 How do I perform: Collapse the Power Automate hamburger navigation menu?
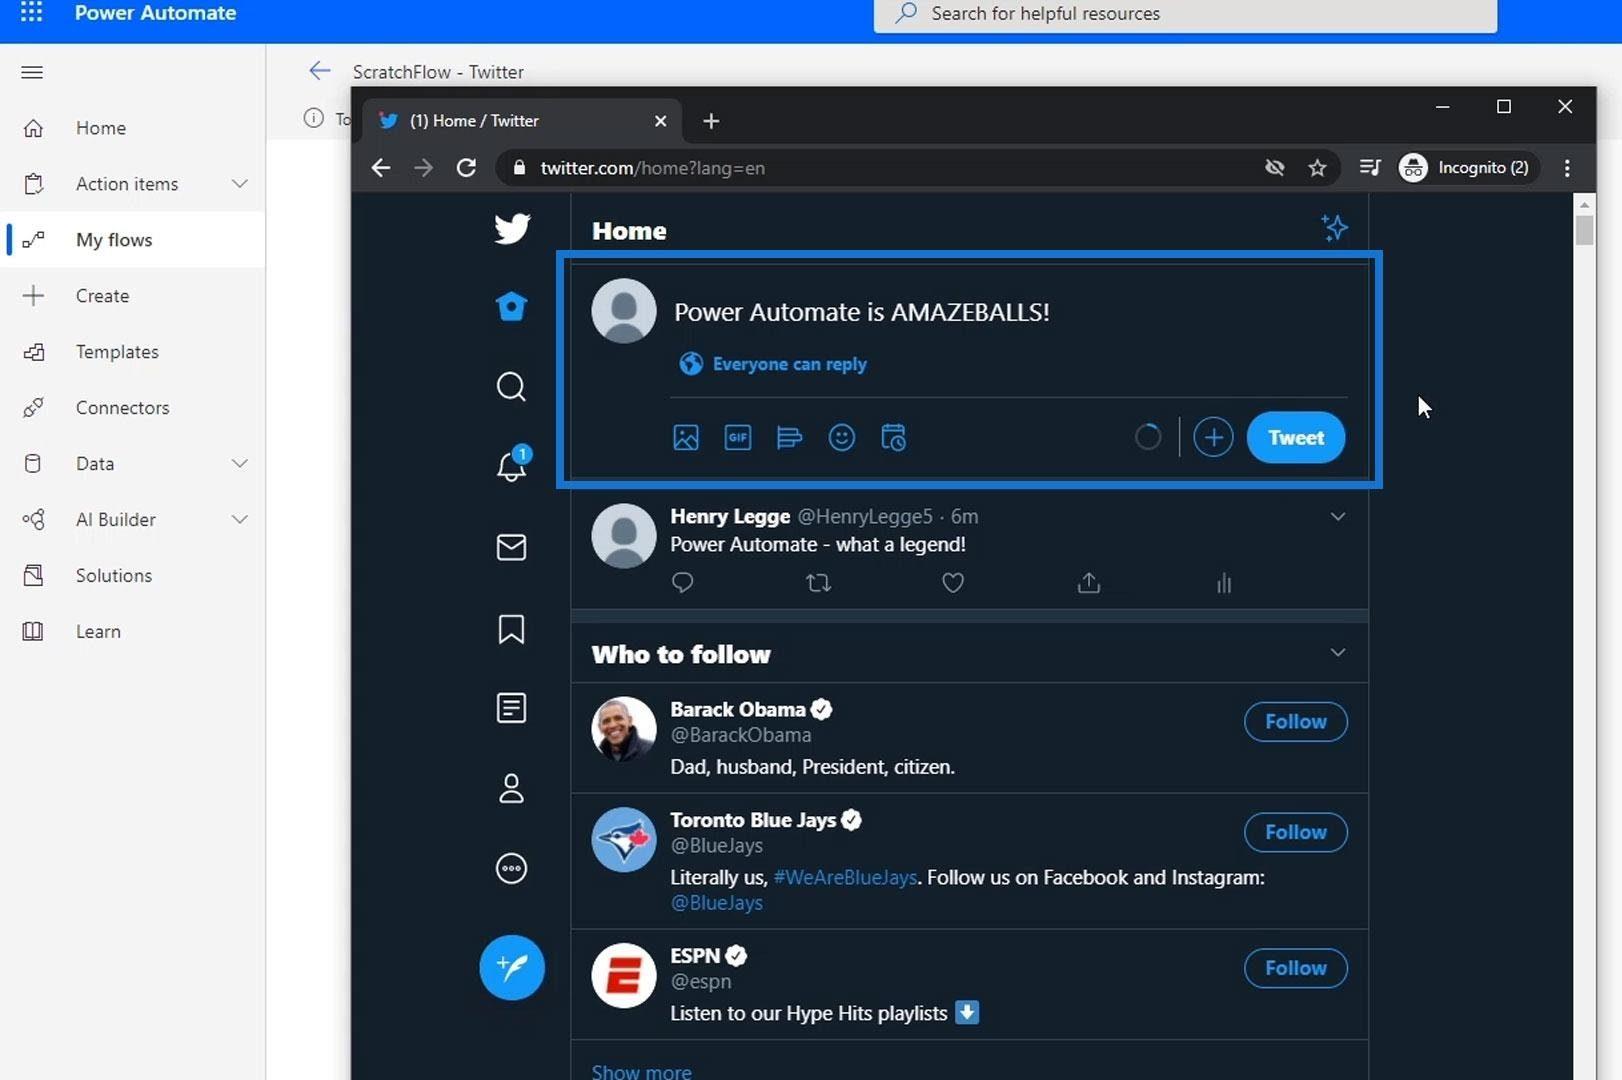(32, 72)
